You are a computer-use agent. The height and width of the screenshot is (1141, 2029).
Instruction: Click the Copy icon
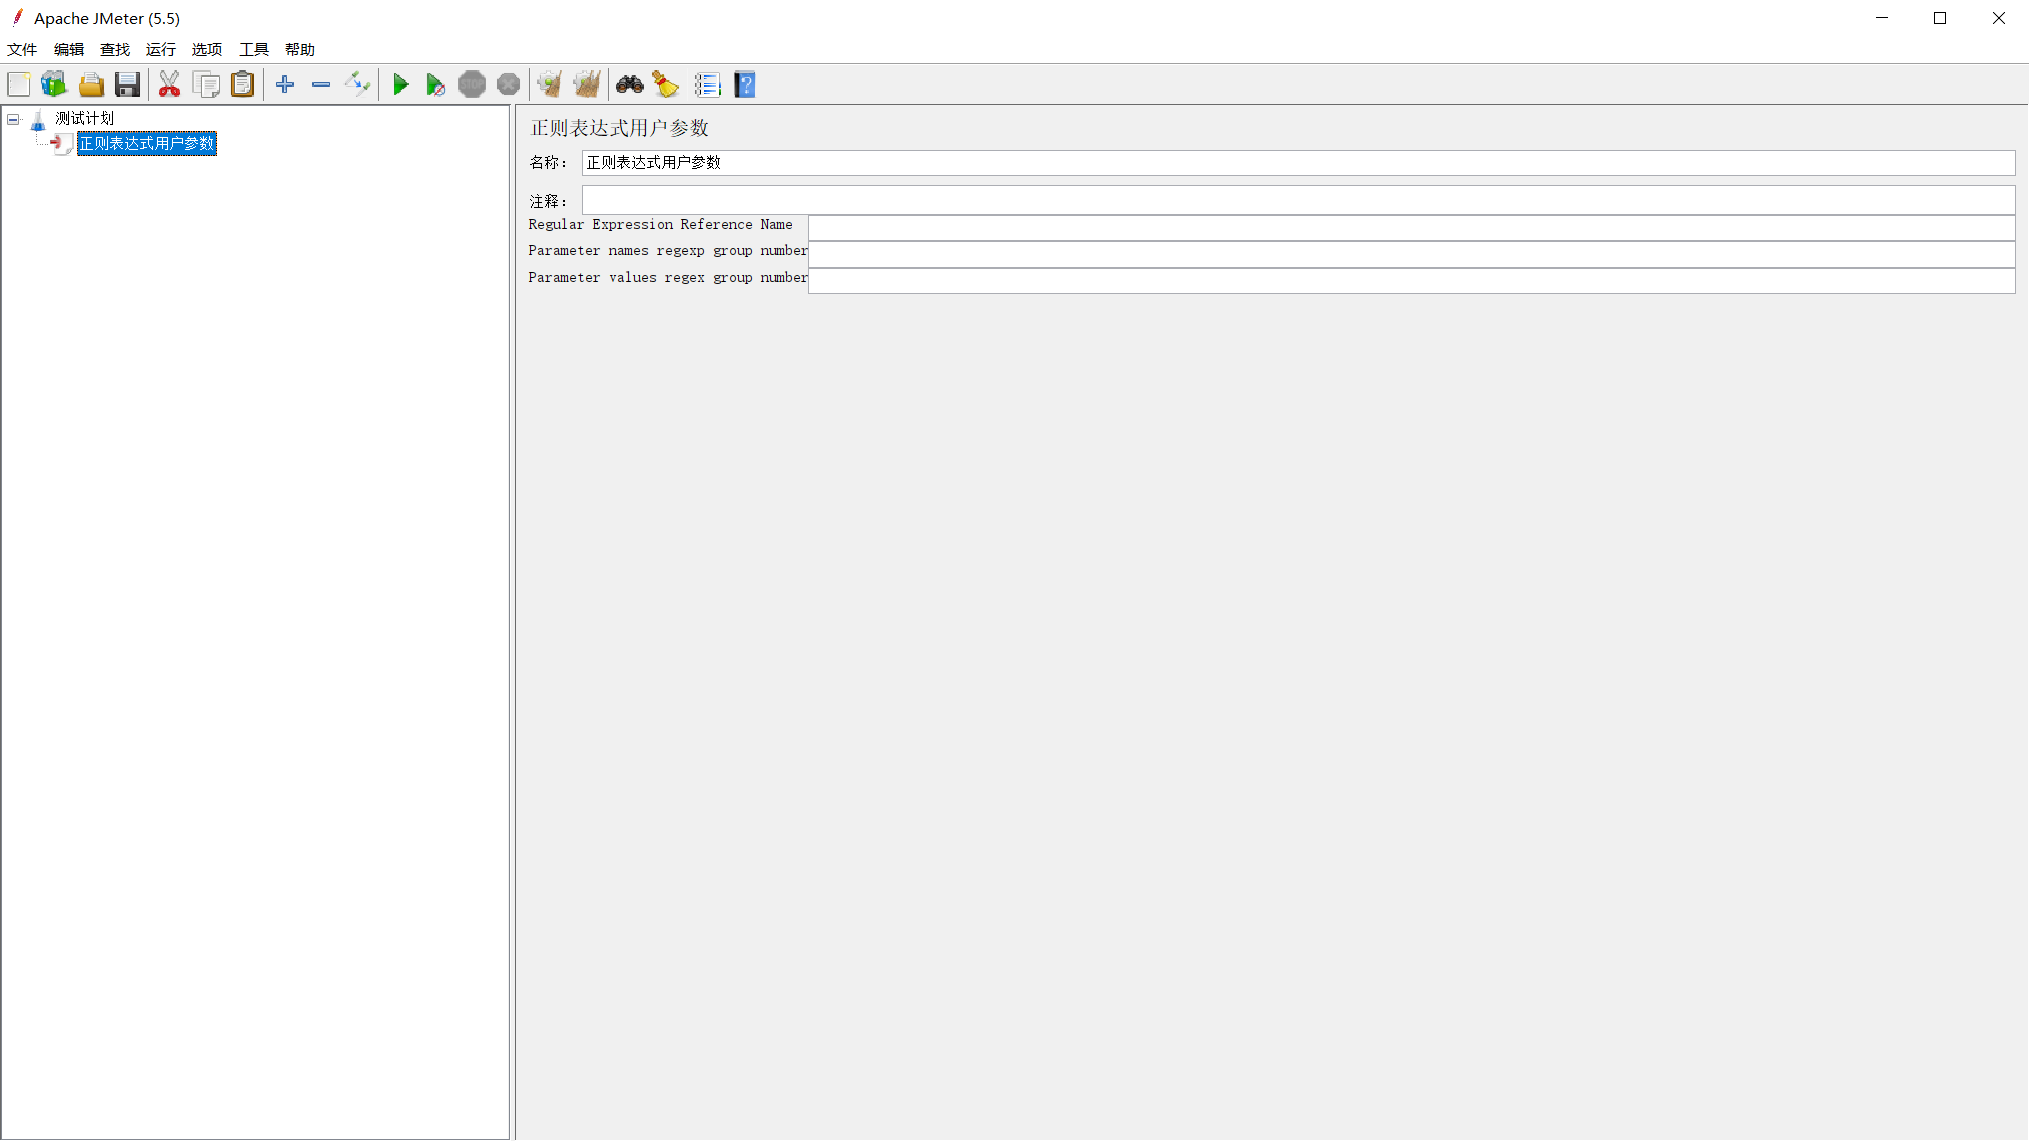tap(206, 85)
